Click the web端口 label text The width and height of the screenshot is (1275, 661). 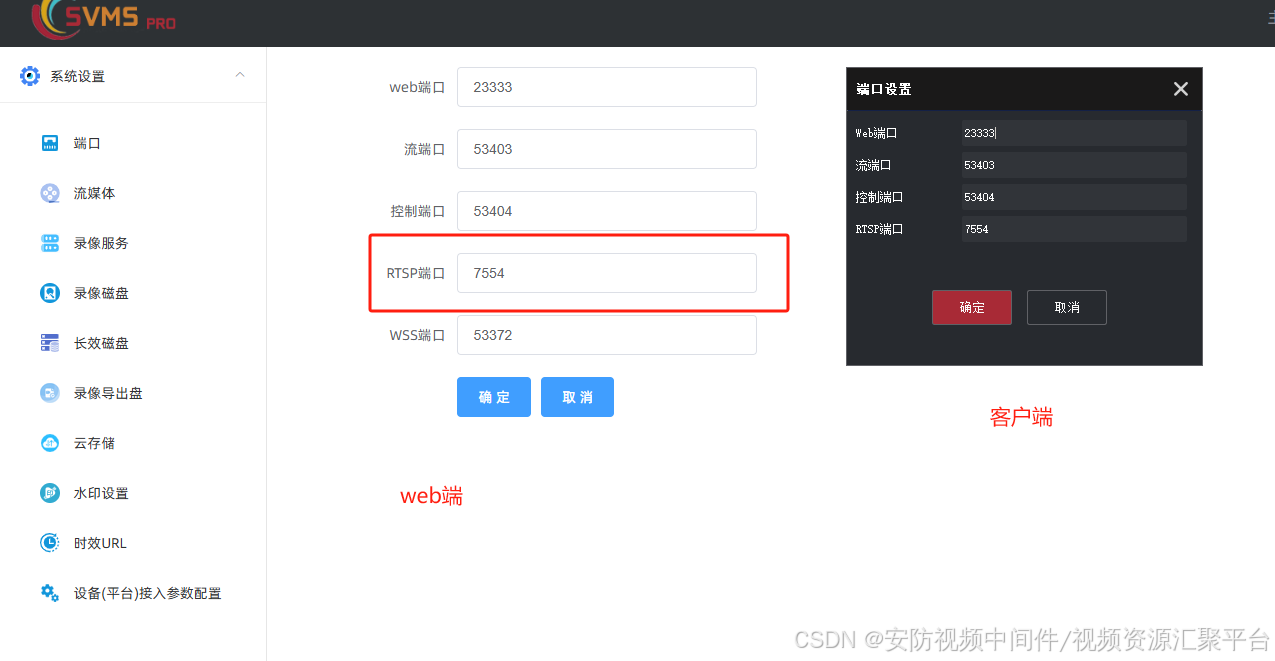(417, 87)
